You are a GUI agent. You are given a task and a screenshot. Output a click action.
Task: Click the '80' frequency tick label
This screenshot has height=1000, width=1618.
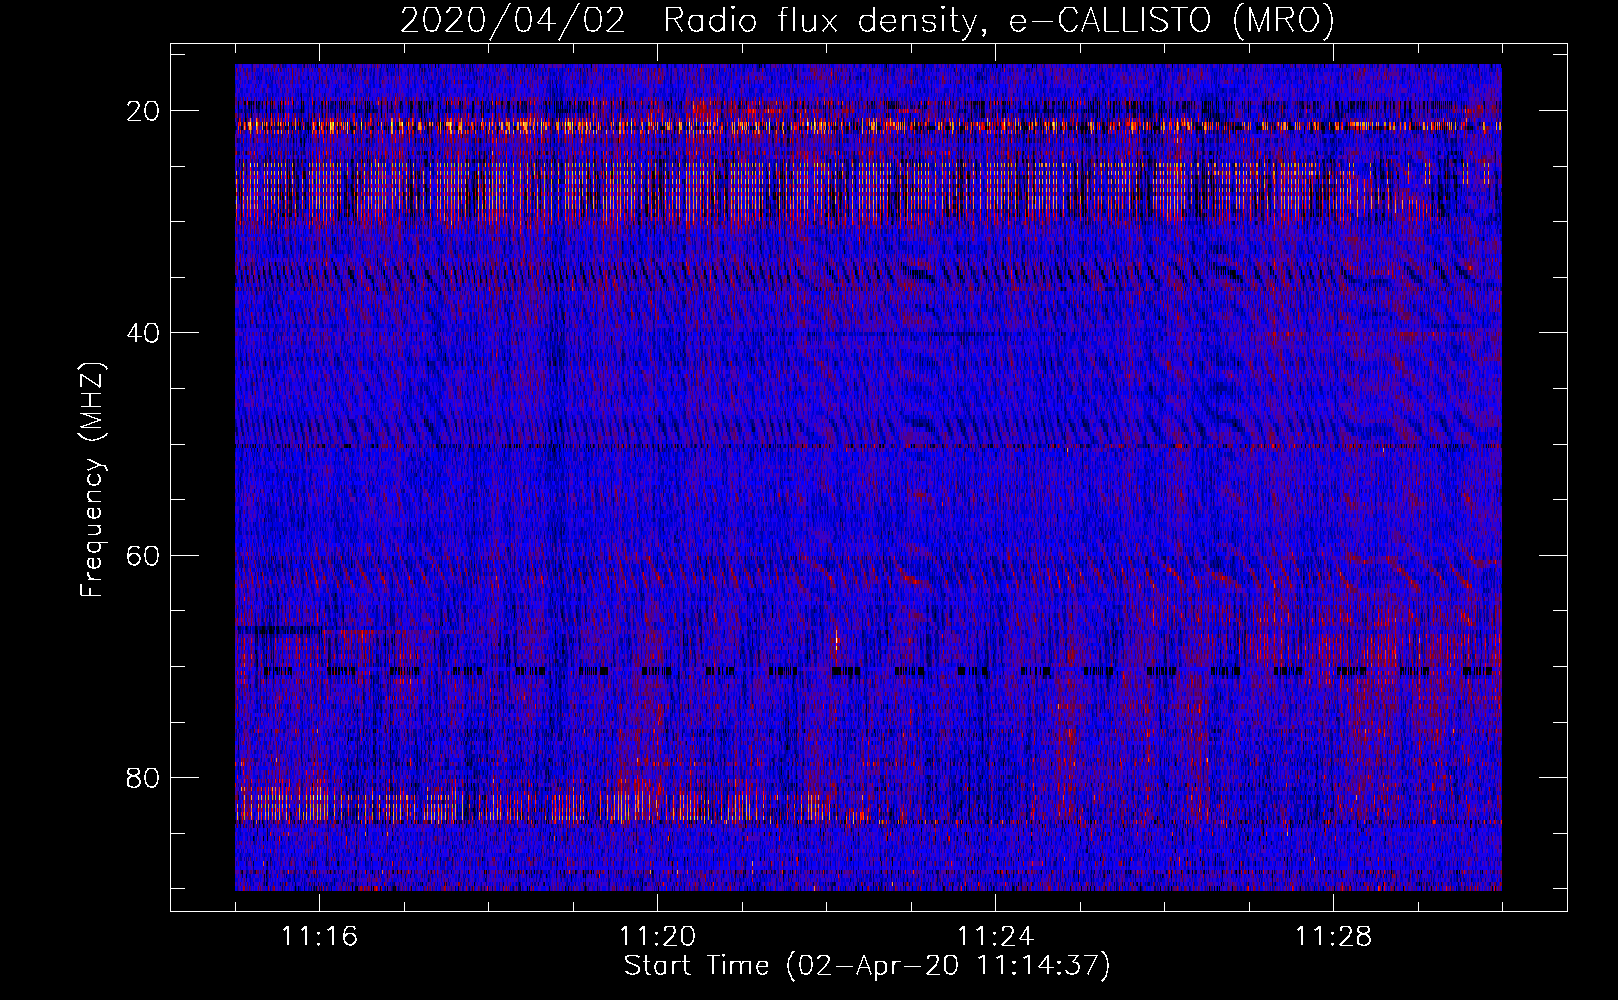point(144,777)
